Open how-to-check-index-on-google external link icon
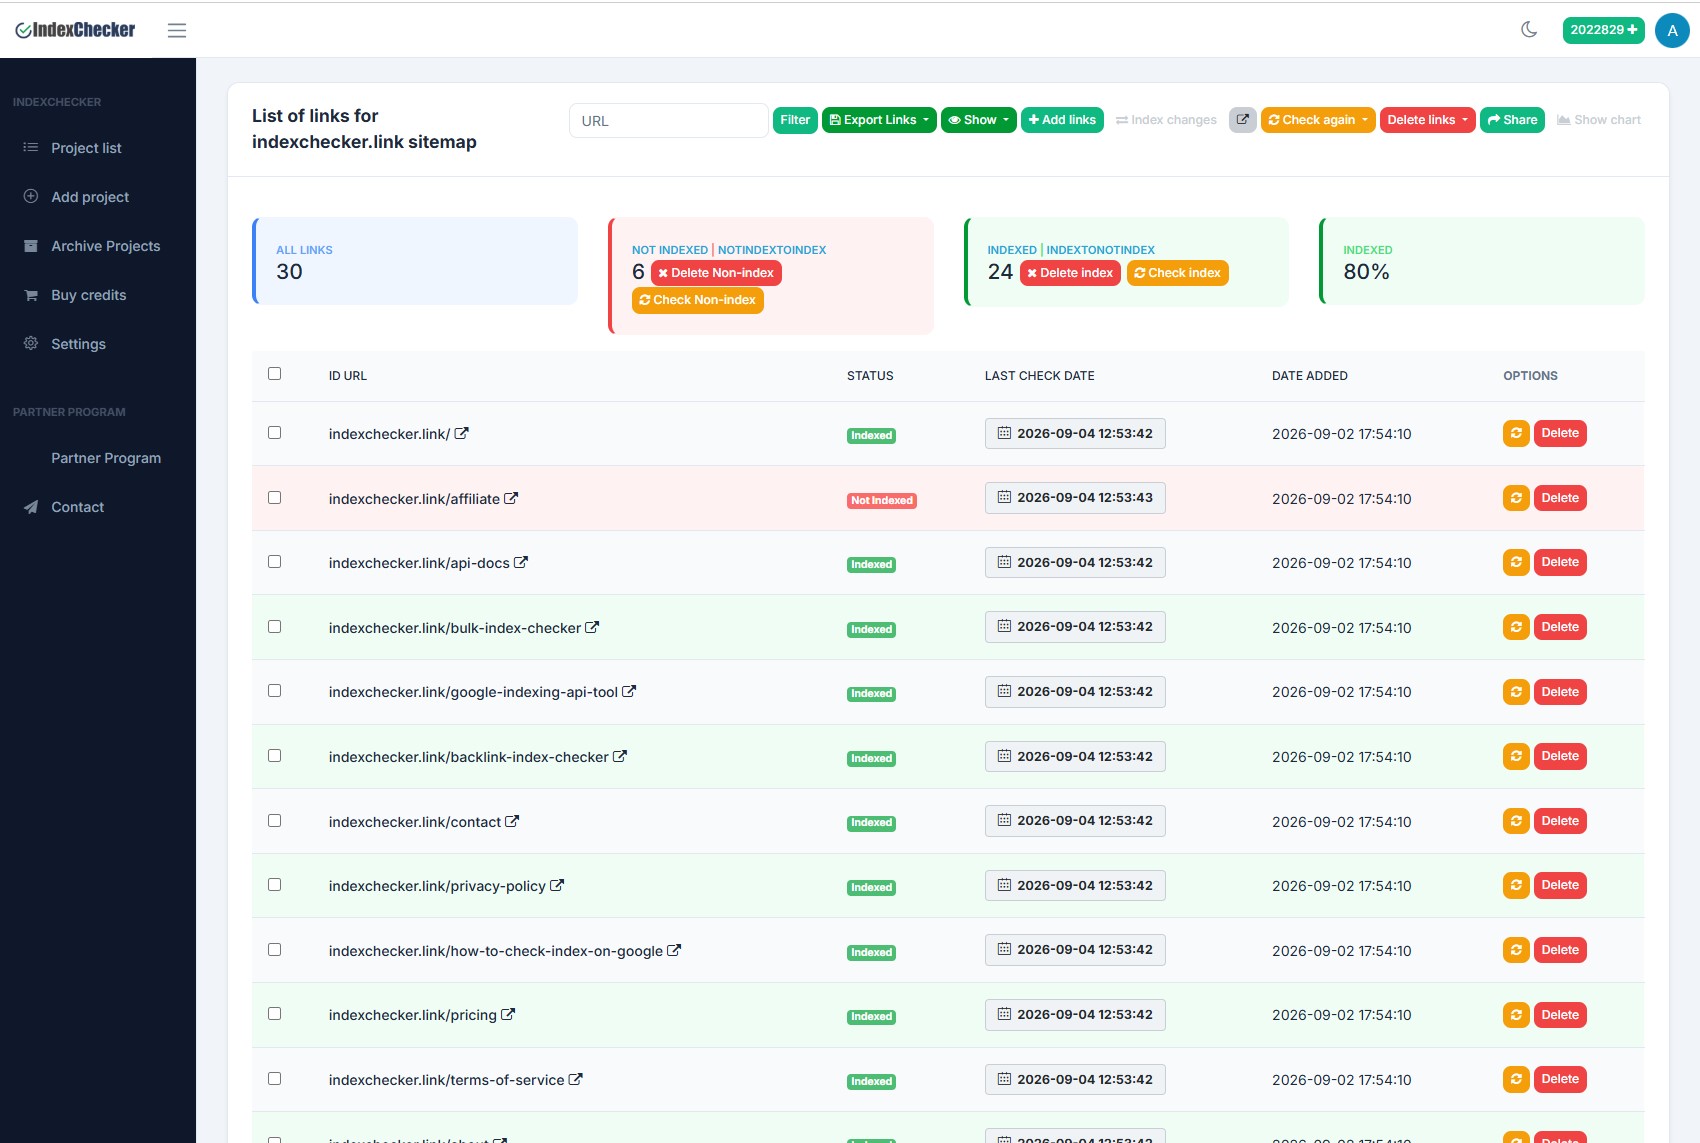Viewport: 1700px width, 1143px height. tap(674, 950)
